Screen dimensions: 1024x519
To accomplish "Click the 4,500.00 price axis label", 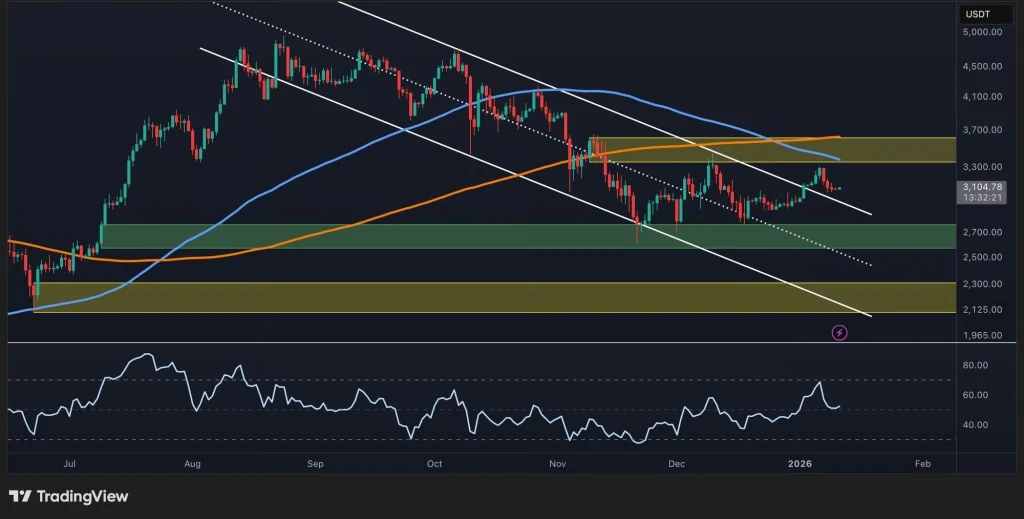I will pos(982,66).
